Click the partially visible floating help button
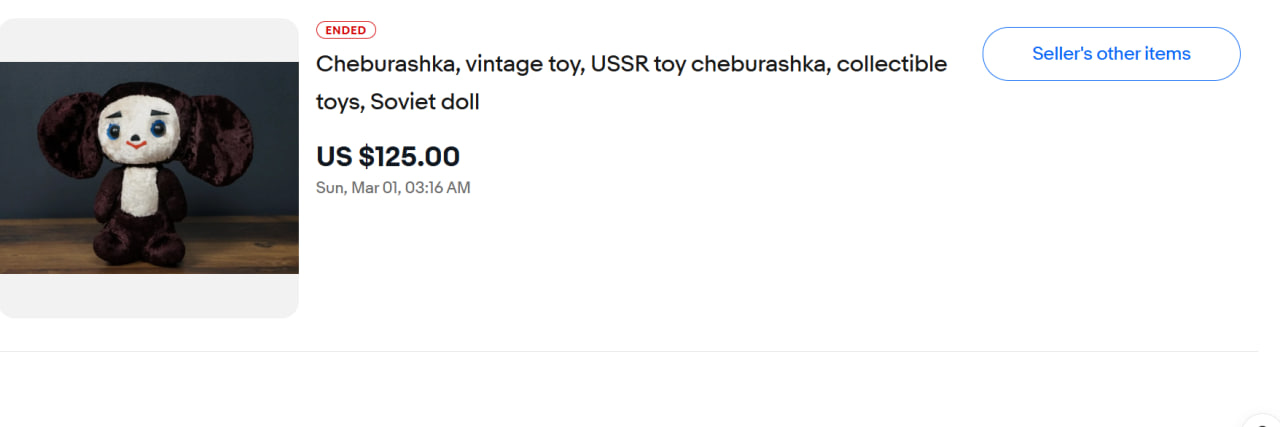Image resolution: width=1280 pixels, height=427 pixels. coord(1262,420)
